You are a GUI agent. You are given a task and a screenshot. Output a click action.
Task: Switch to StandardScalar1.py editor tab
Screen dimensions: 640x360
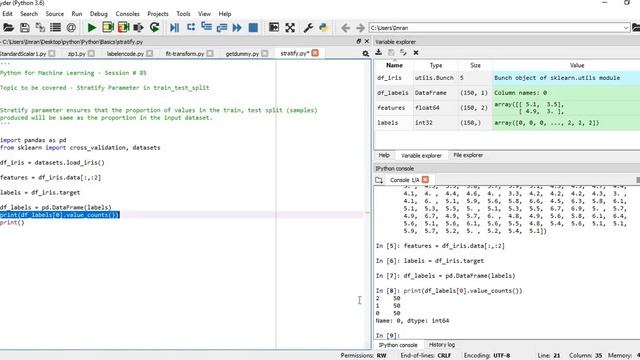(23, 53)
